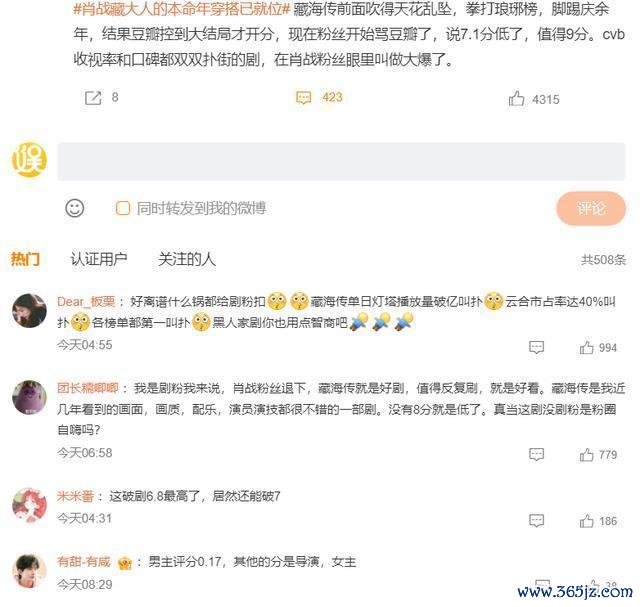Viewport: 640px width, 607px height.
Task: Open Dear_板栗's username profile link
Action: point(86,302)
